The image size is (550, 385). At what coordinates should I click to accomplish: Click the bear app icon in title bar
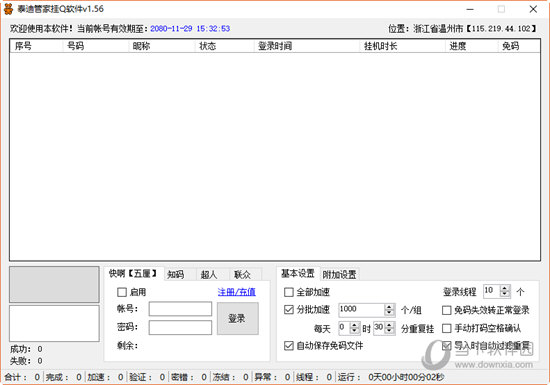point(8,9)
